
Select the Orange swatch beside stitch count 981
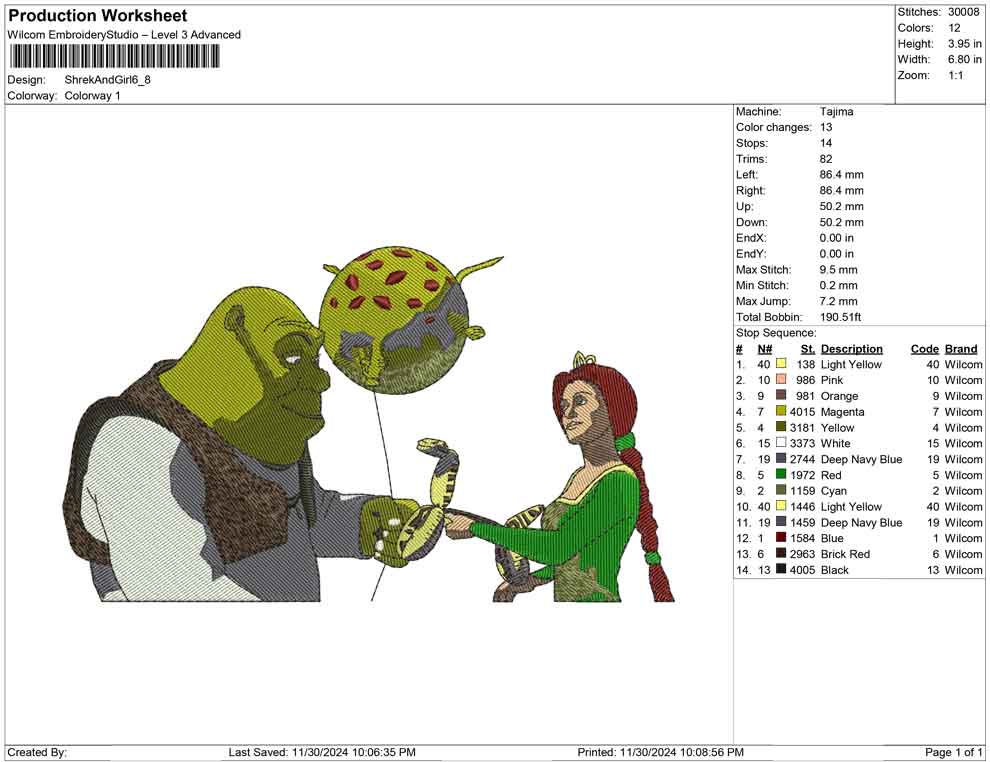tap(781, 395)
